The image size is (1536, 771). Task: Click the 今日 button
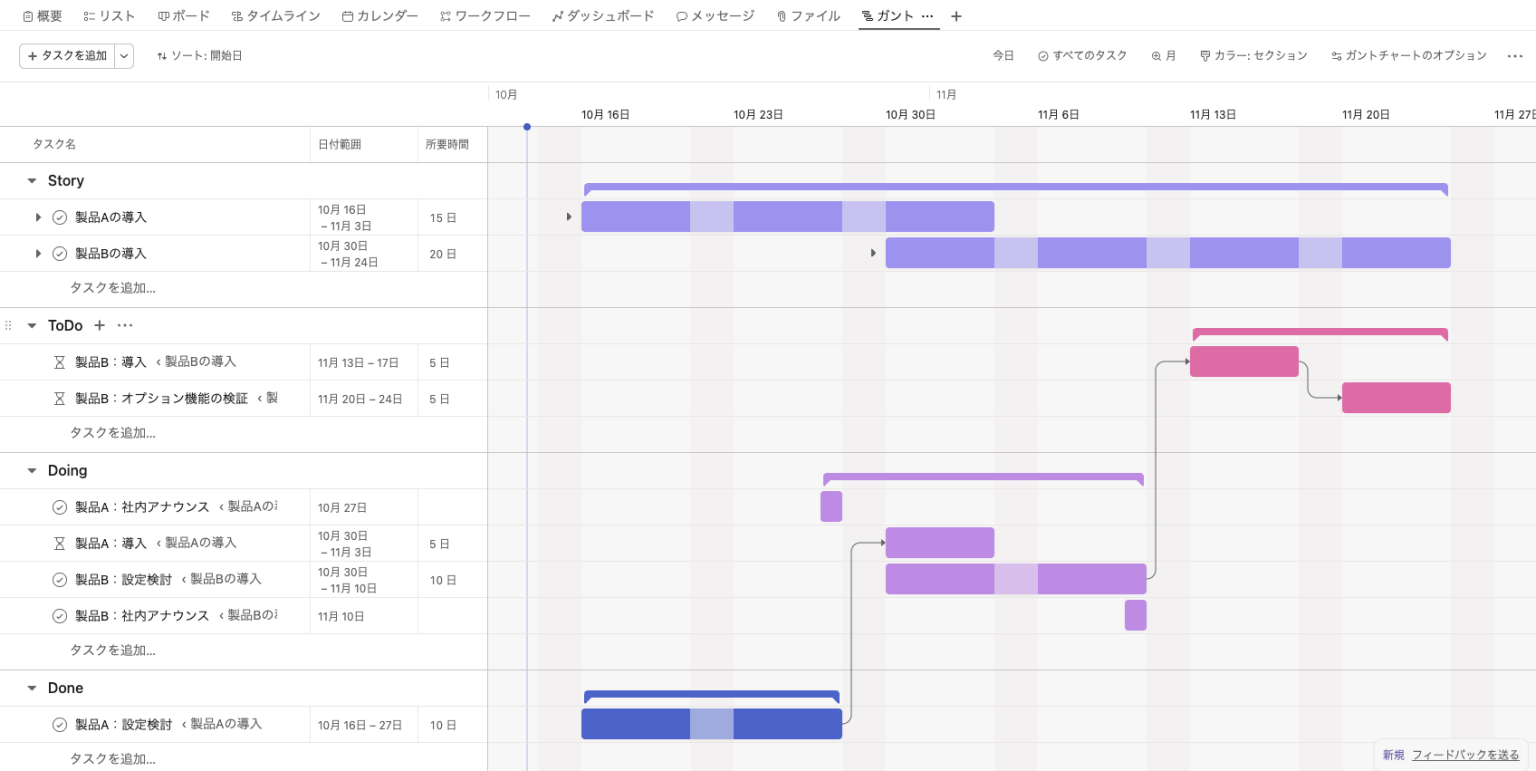(x=1003, y=56)
